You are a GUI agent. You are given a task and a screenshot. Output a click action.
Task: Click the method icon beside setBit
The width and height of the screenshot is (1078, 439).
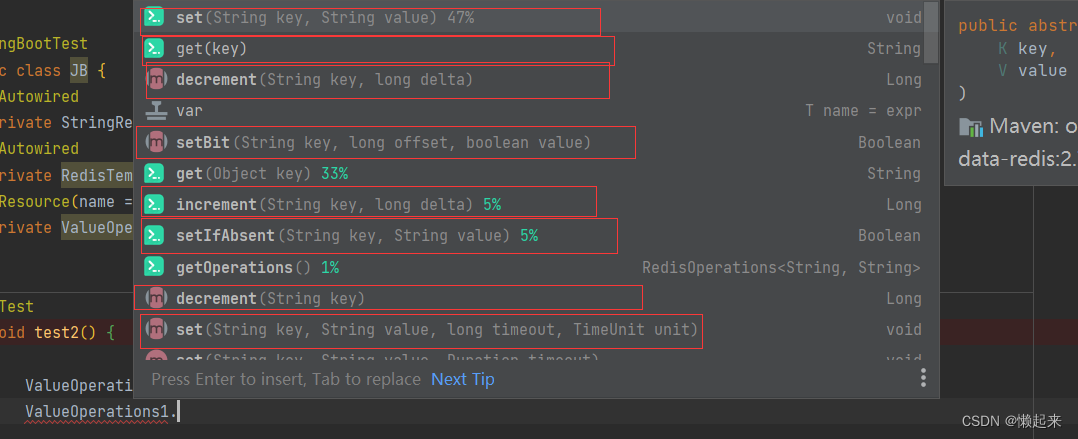pos(155,142)
